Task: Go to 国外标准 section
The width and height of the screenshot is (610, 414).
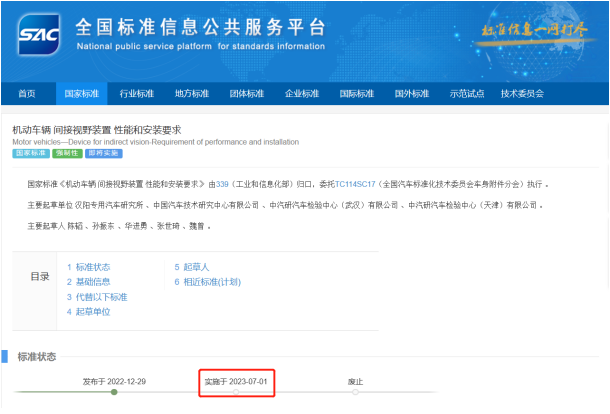Action: coord(412,94)
